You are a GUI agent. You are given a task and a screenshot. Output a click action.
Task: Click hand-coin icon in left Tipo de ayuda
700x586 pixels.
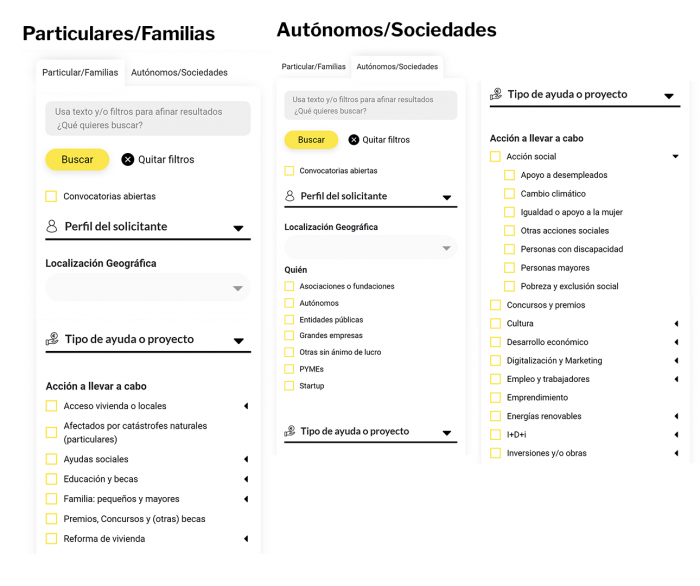click(x=52, y=339)
